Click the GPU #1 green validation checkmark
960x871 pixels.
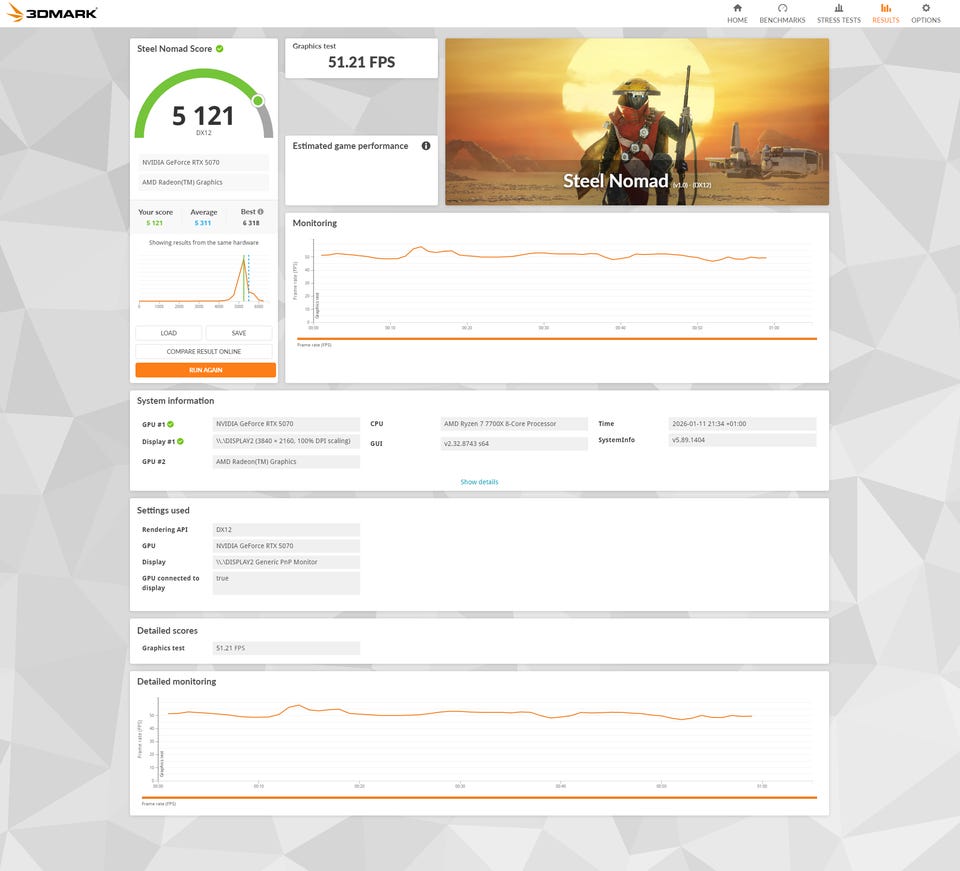(x=170, y=424)
